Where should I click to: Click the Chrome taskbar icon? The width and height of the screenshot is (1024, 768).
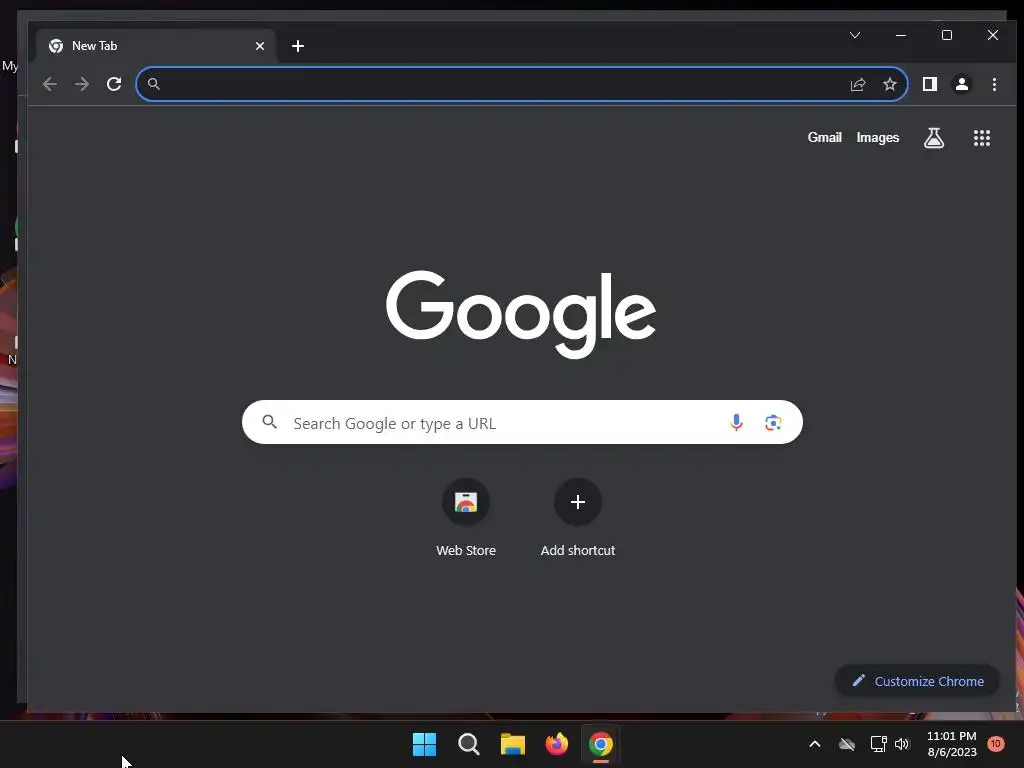tap(601, 744)
